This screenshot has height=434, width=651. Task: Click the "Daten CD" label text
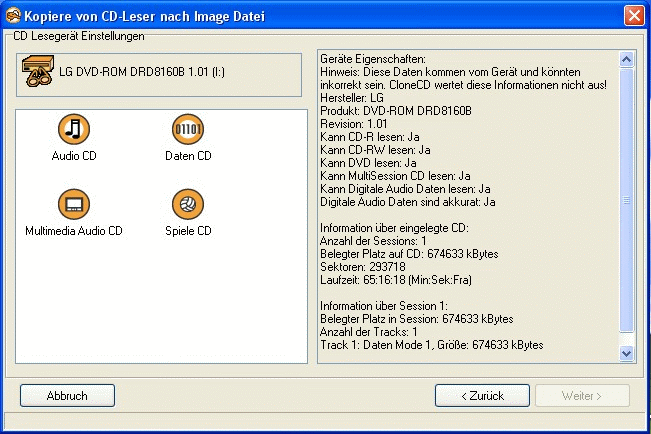click(188, 156)
